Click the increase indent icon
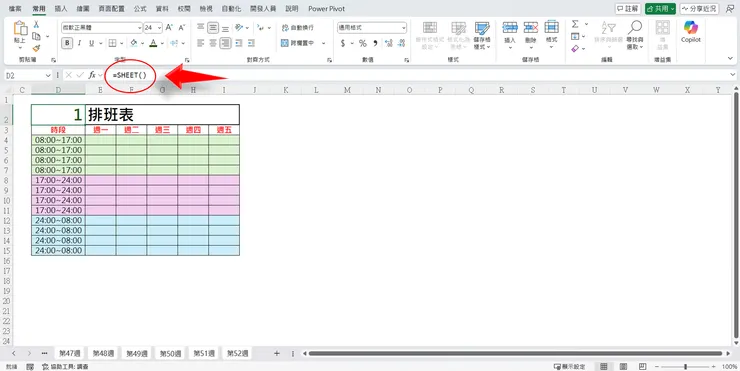This screenshot has width=740, height=371. click(252, 43)
